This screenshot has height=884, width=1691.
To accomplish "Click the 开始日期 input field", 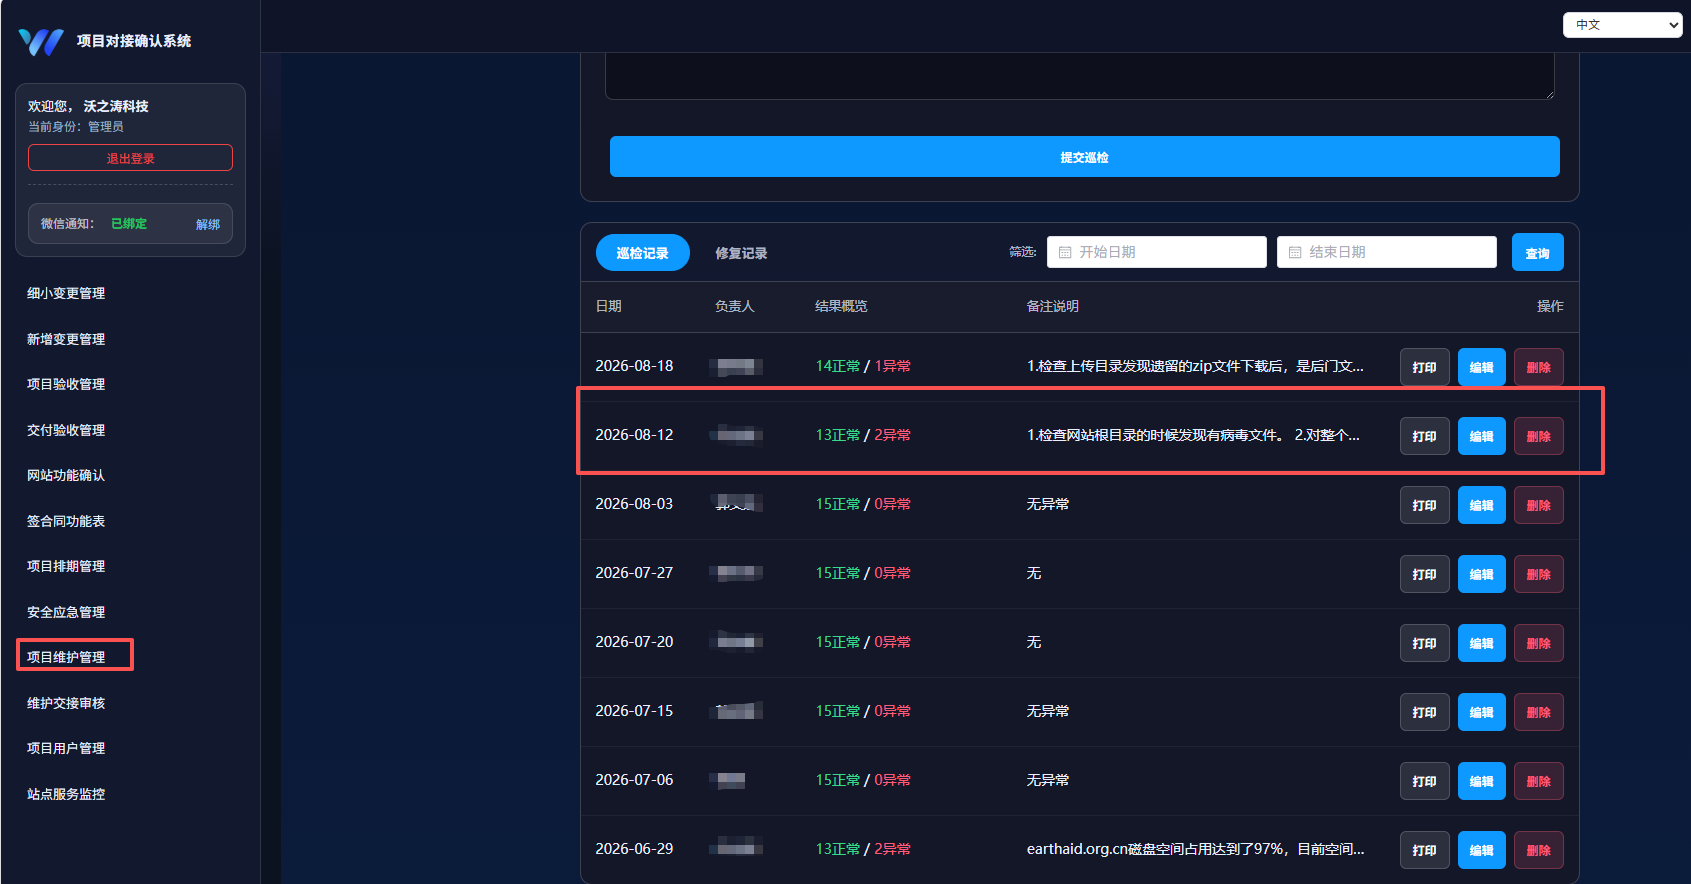I will tap(1156, 252).
